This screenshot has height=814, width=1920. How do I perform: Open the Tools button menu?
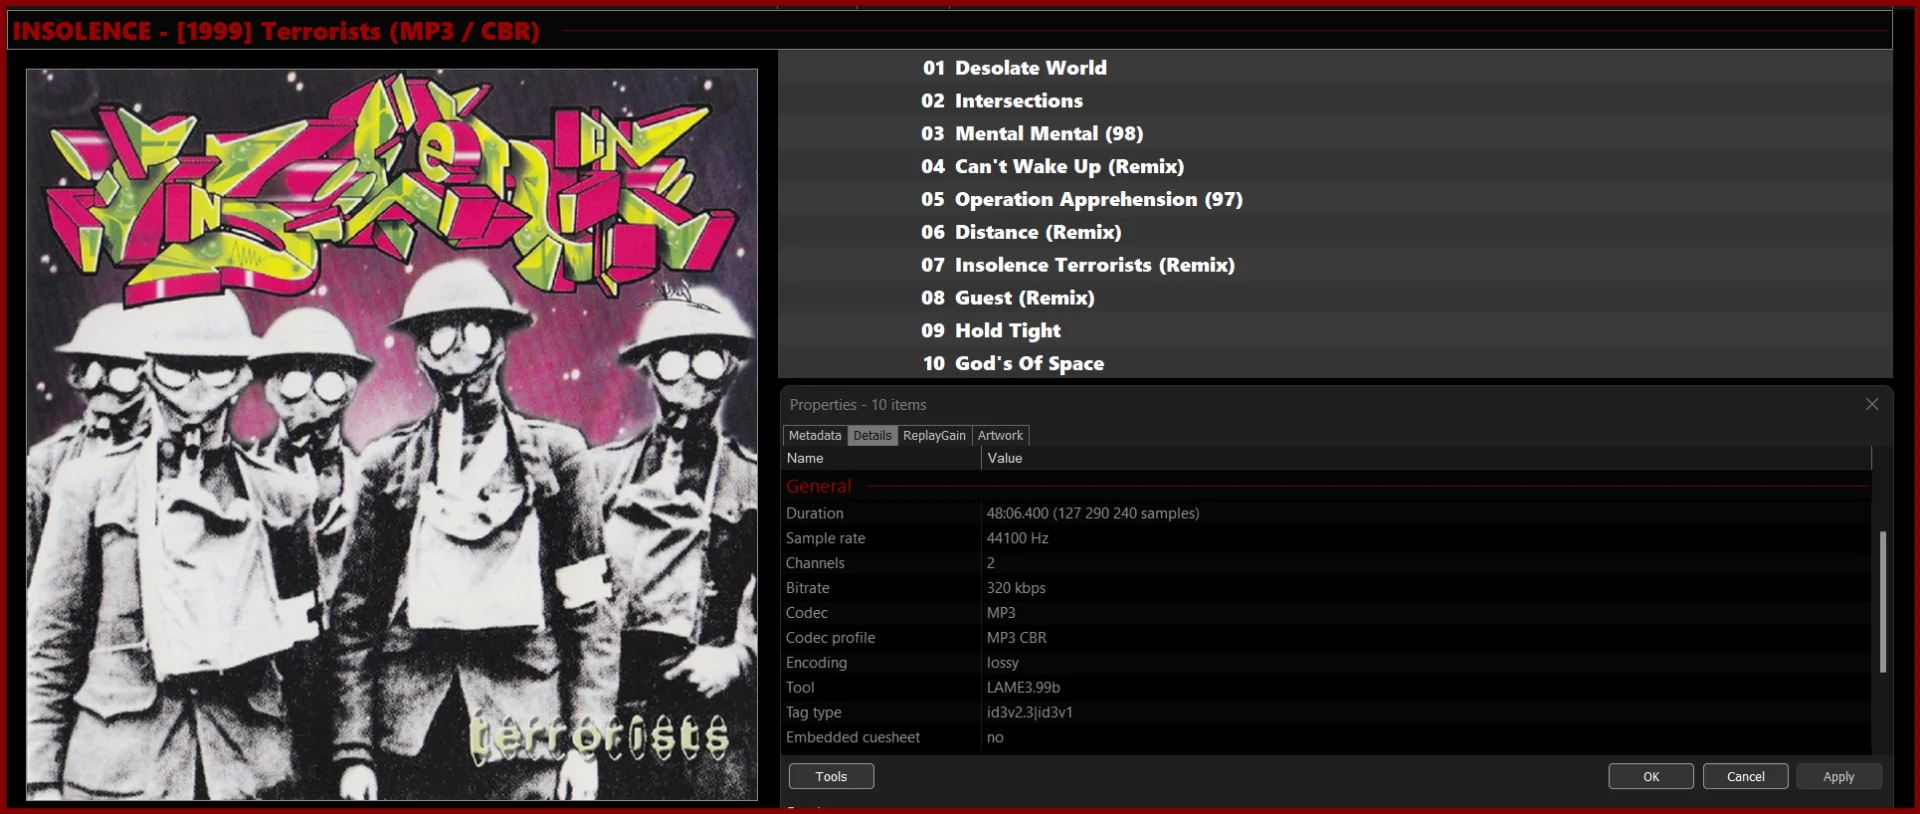coord(831,776)
